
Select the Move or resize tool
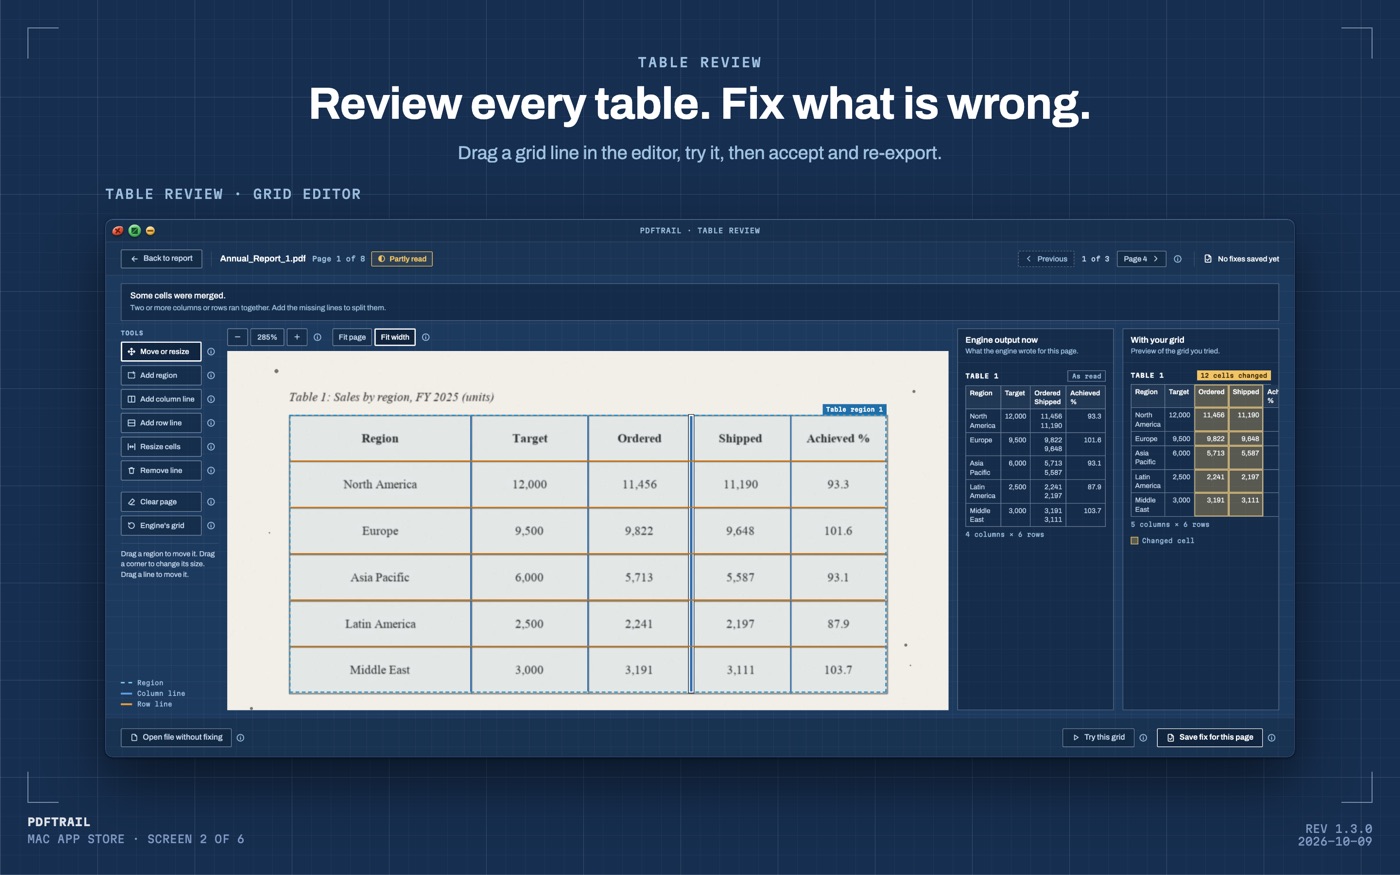(x=161, y=352)
